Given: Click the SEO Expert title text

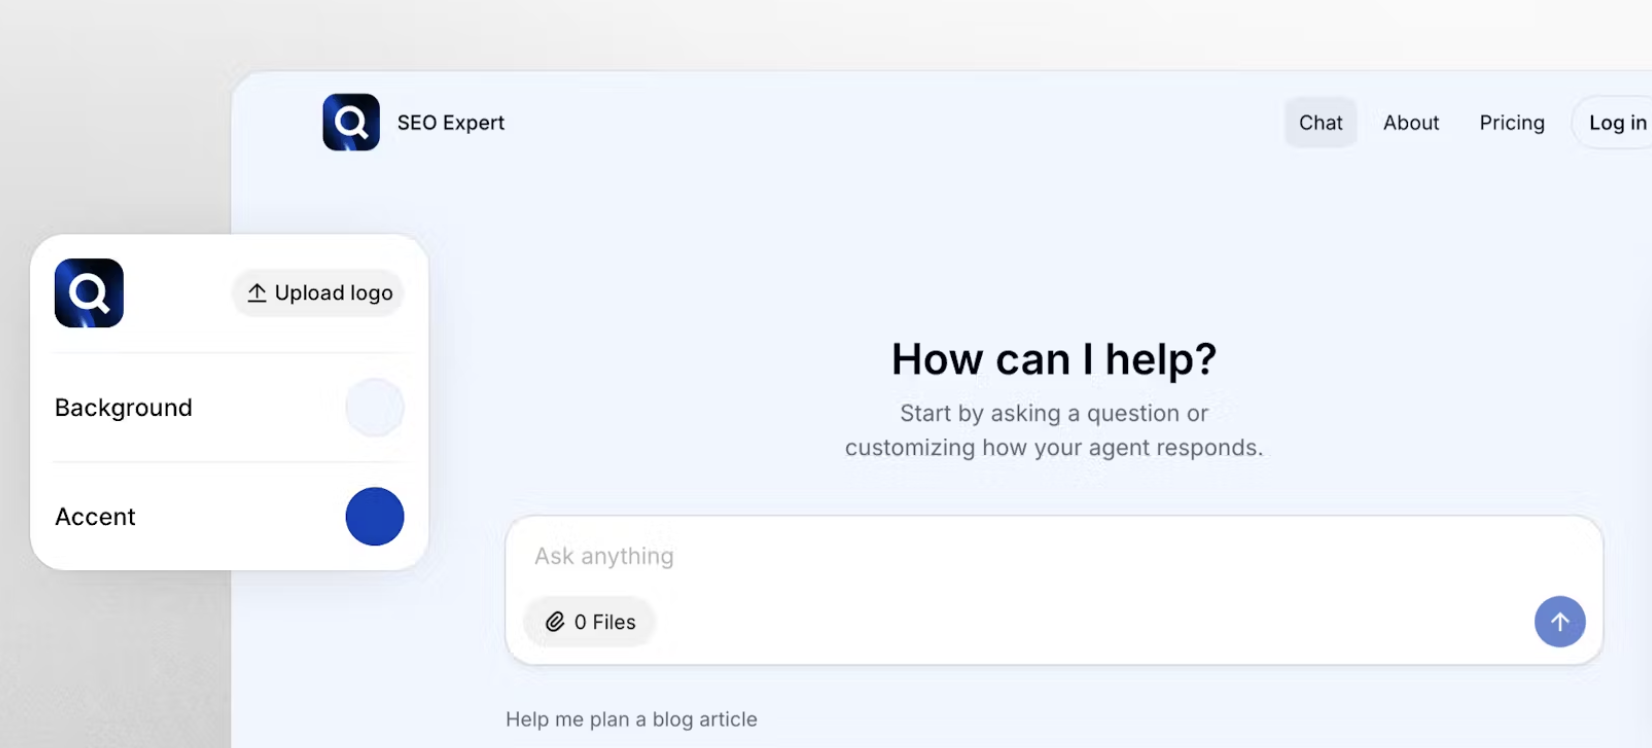Looking at the screenshot, I should [451, 122].
